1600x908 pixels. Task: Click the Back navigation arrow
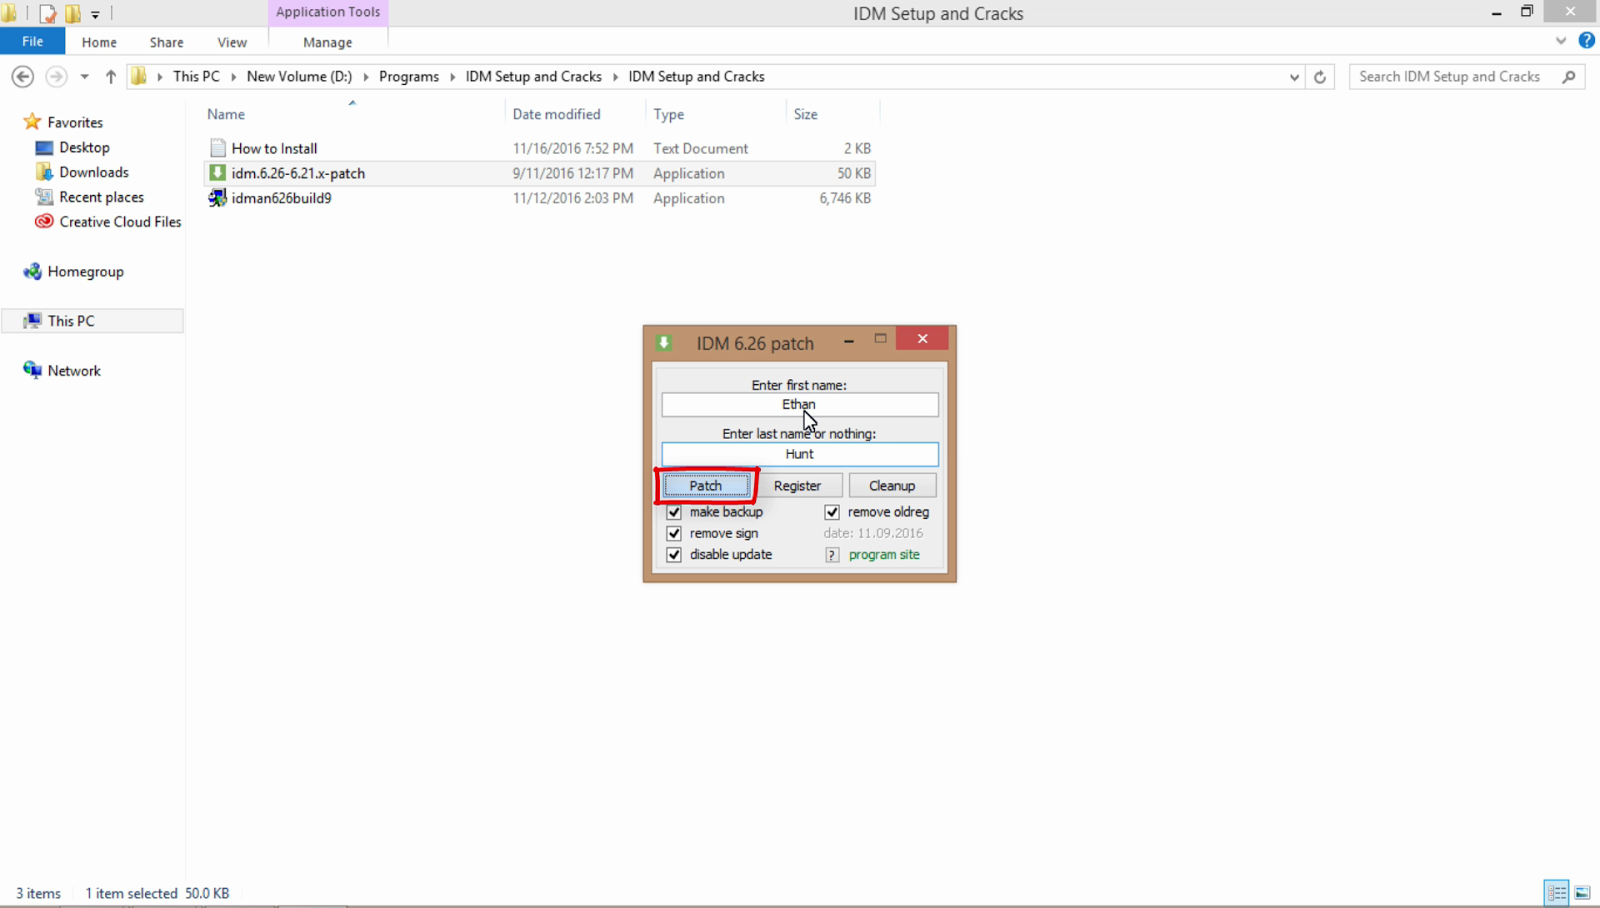(22, 76)
